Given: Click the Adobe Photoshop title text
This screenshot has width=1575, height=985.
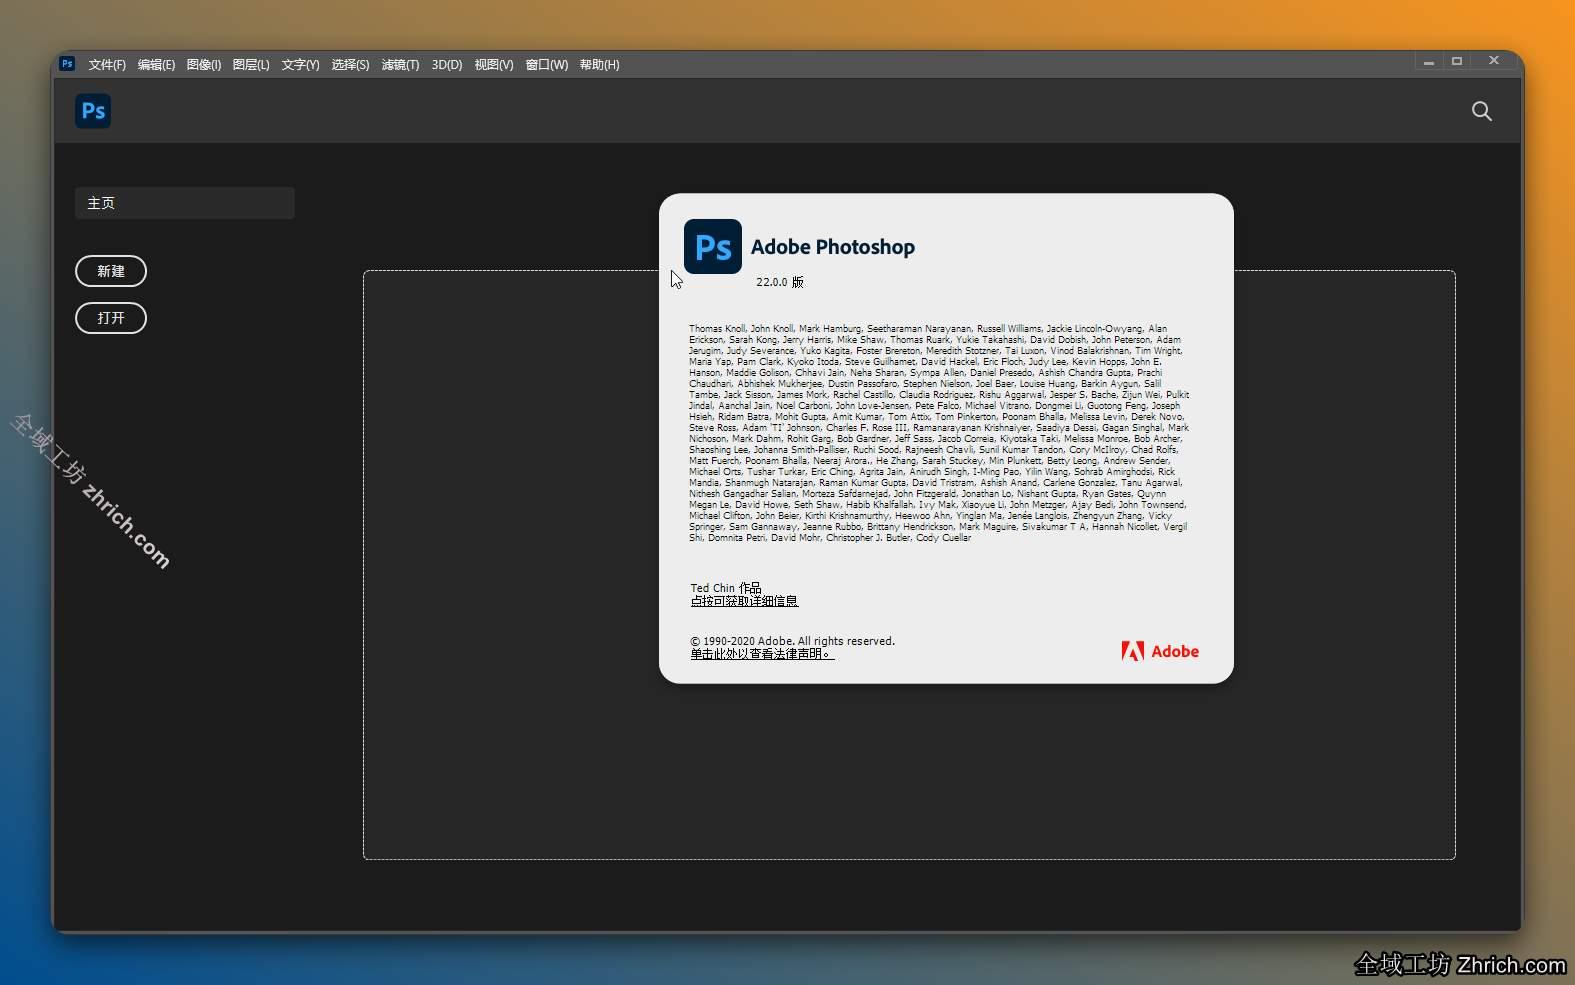Looking at the screenshot, I should (x=833, y=247).
